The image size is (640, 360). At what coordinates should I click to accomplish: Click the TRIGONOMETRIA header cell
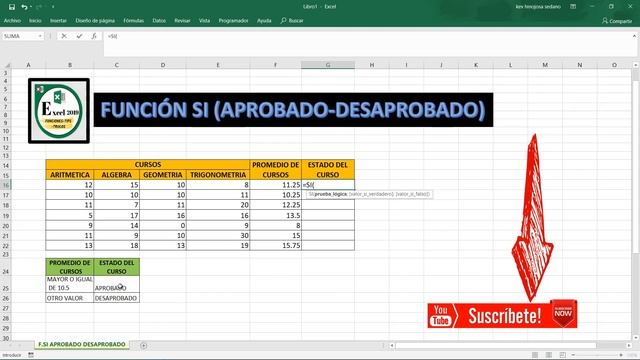coord(218,175)
